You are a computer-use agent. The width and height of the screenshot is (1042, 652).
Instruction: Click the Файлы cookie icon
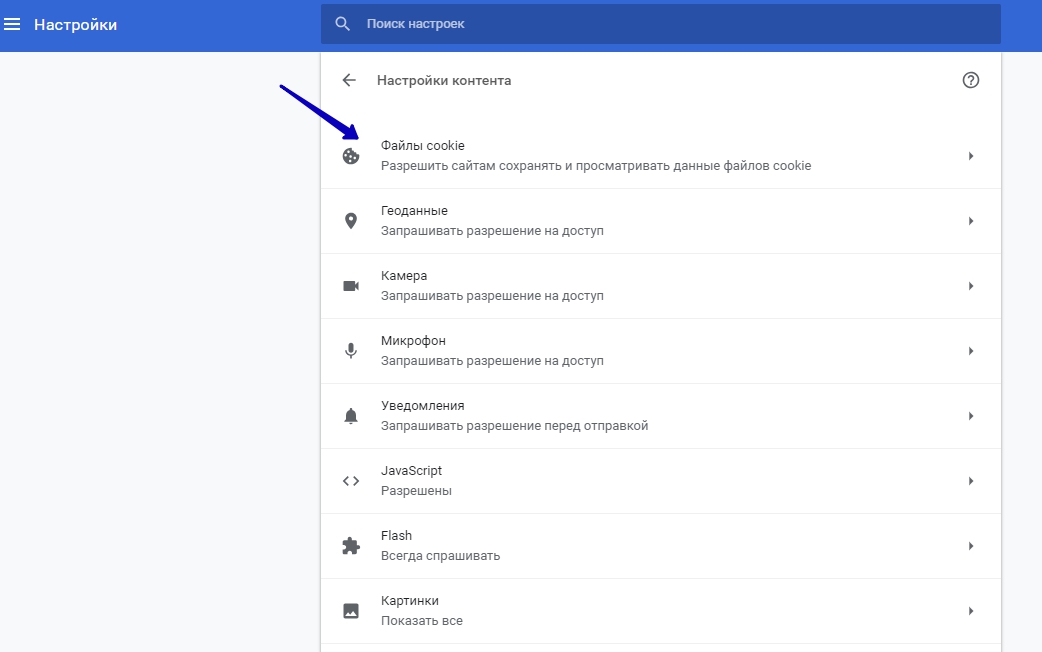click(350, 156)
